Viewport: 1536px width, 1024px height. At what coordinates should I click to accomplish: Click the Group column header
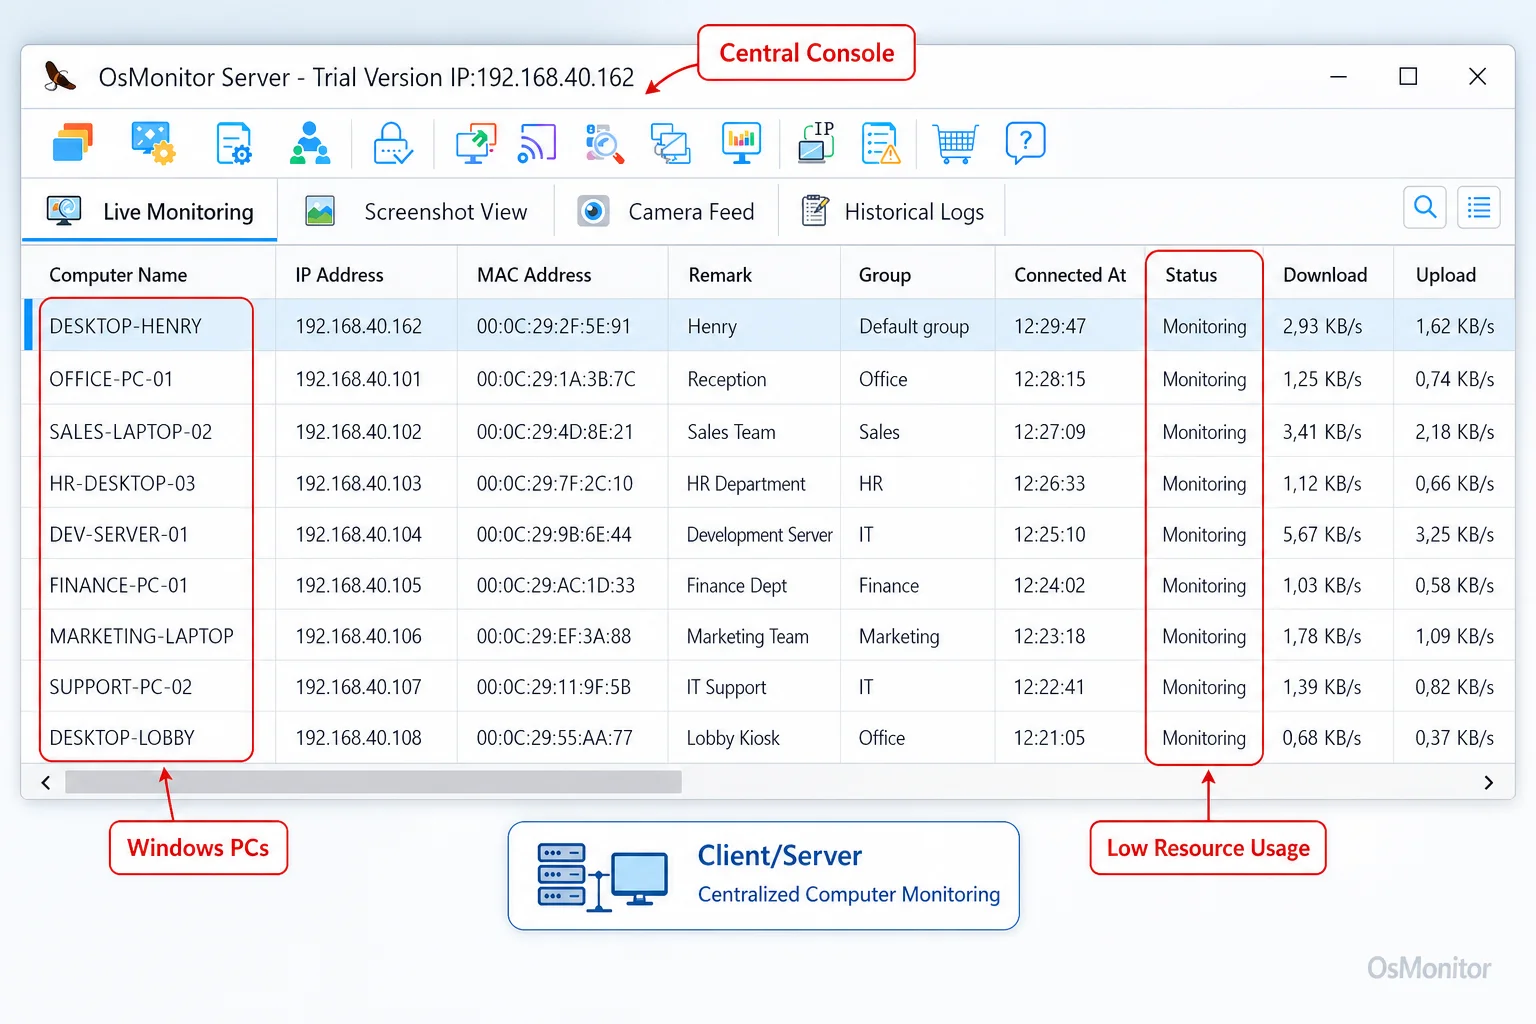click(x=885, y=275)
